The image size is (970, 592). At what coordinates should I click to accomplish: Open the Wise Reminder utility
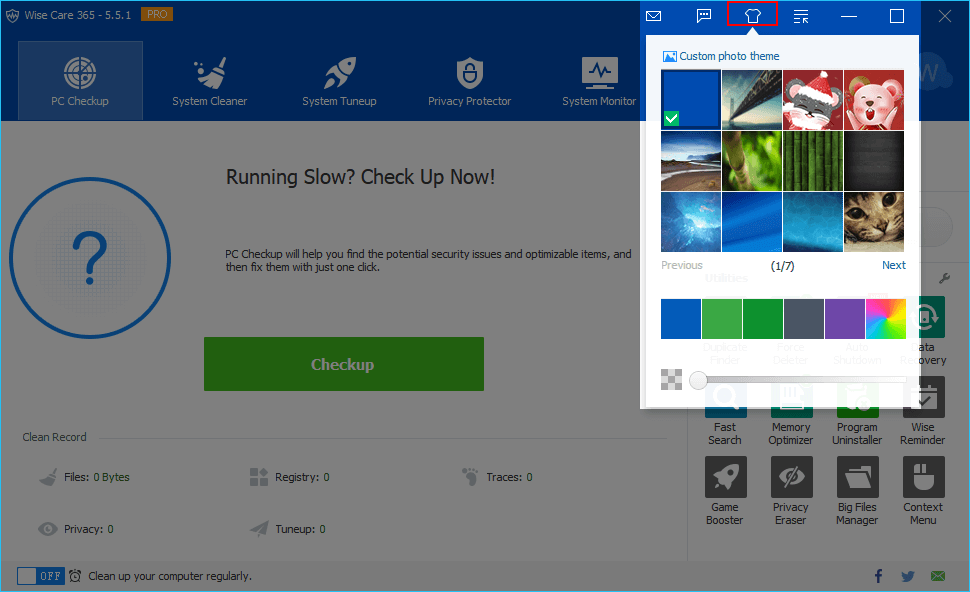pos(923,411)
